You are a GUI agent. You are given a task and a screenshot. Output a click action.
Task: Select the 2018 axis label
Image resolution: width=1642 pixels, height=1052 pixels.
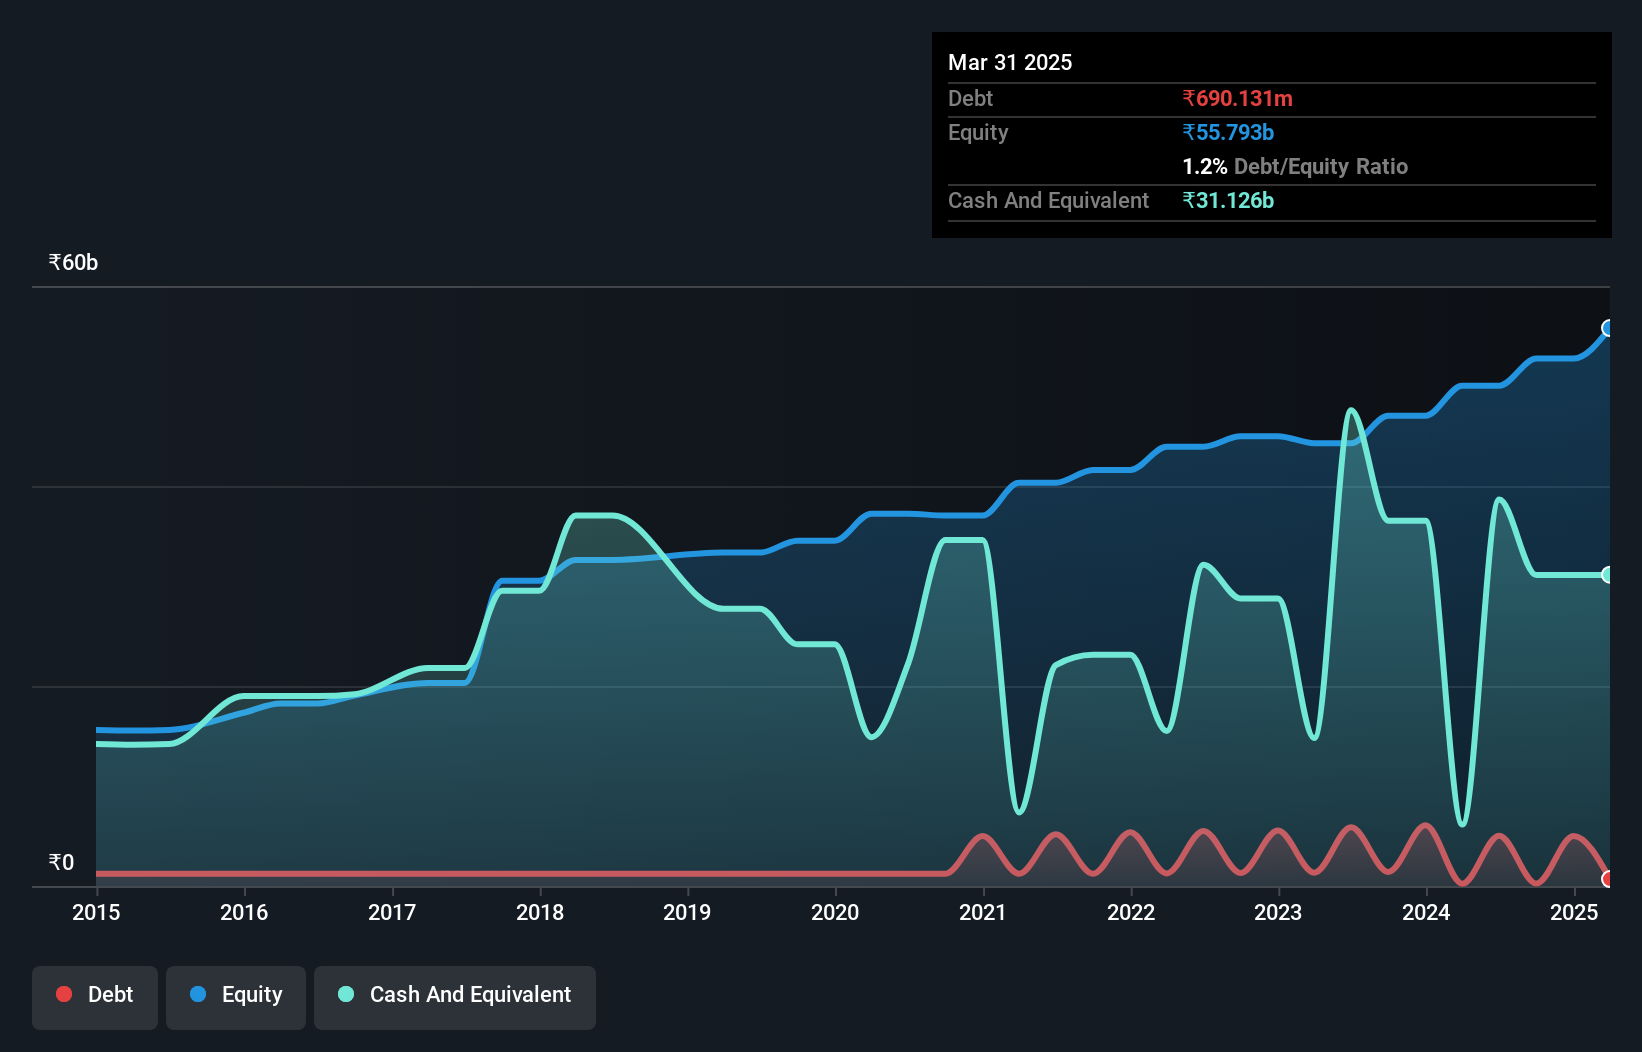pyautogui.click(x=540, y=912)
